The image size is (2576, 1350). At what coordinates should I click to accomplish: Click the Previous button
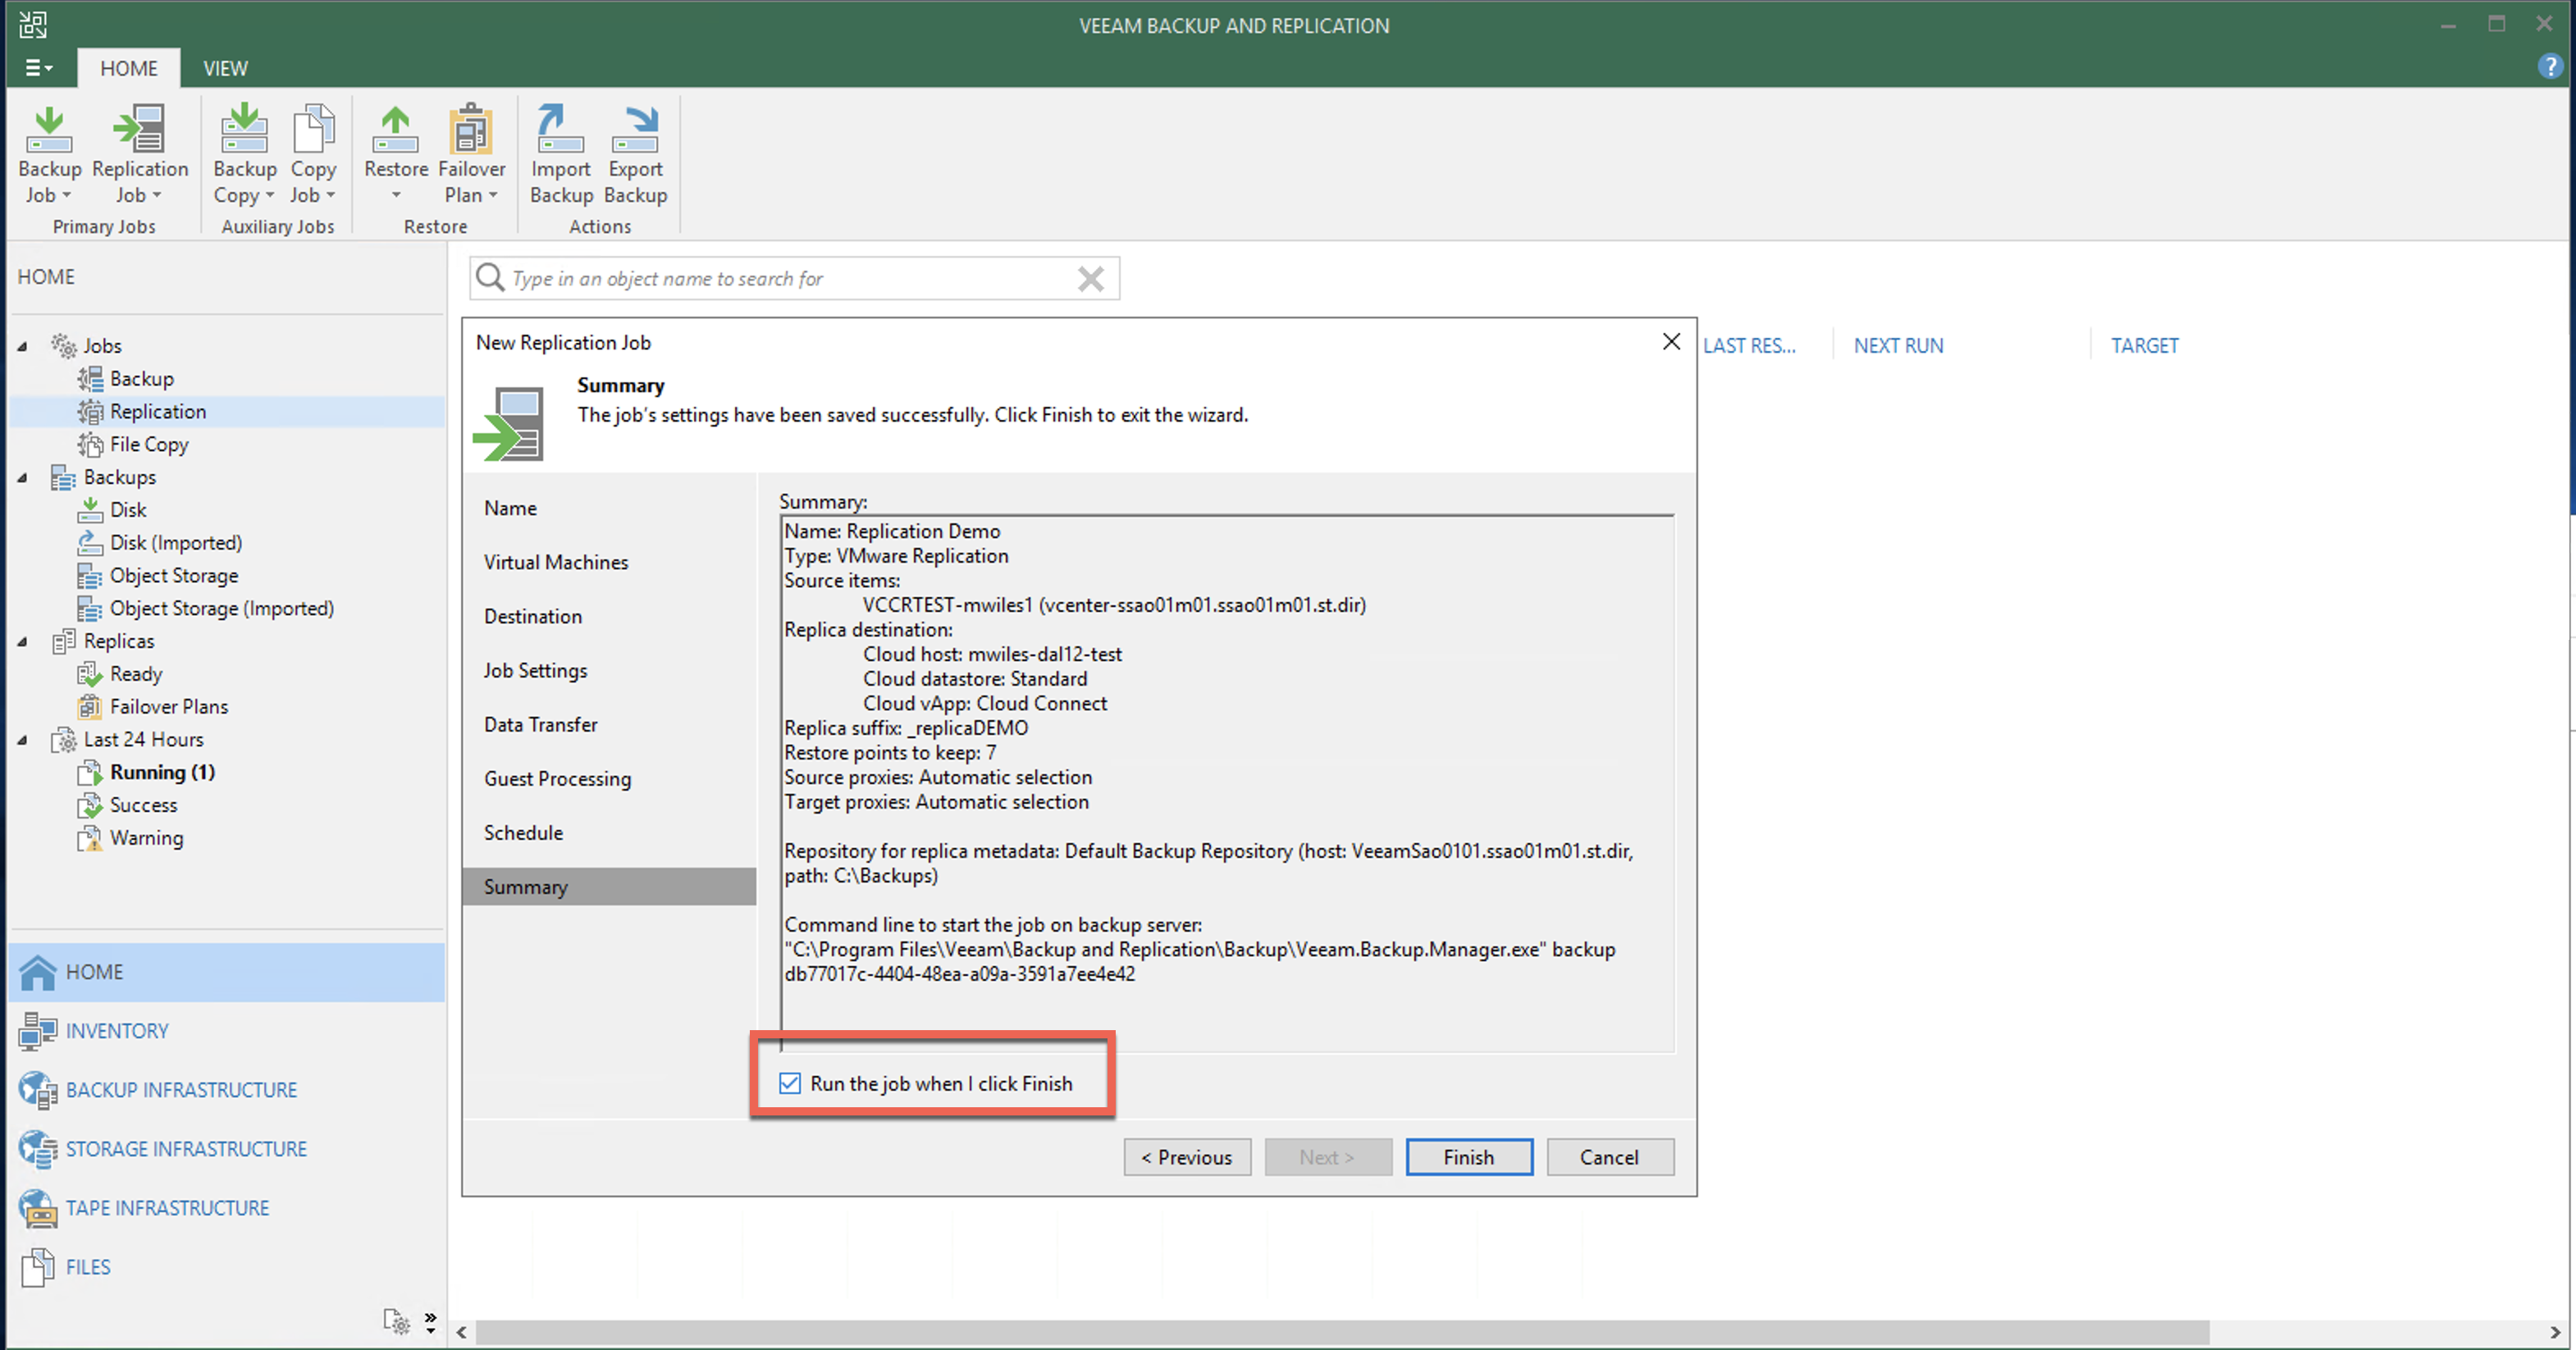1187,1157
